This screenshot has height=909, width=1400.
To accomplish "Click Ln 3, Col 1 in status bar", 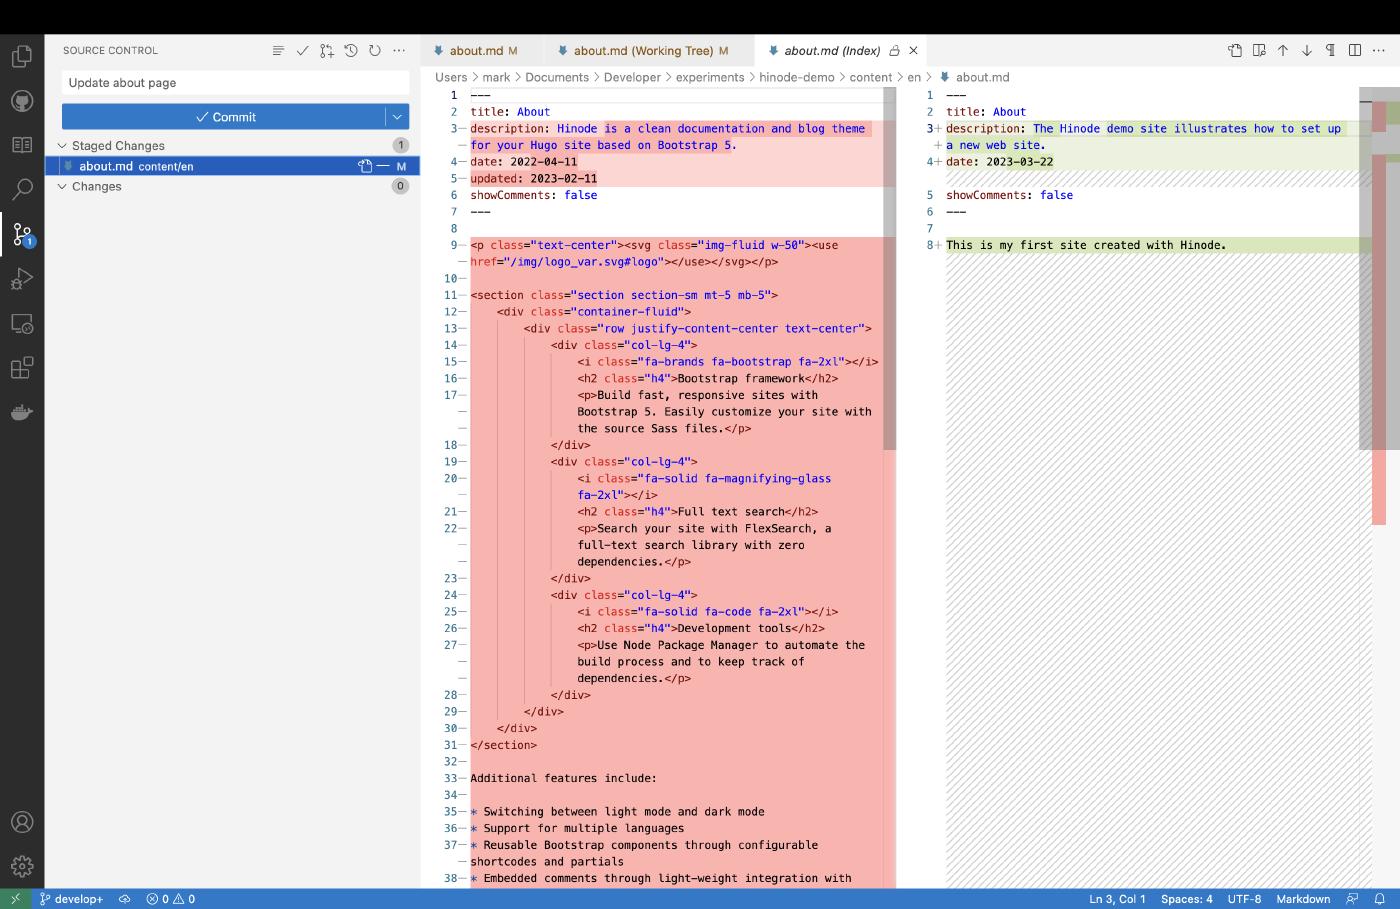I will click(1117, 899).
